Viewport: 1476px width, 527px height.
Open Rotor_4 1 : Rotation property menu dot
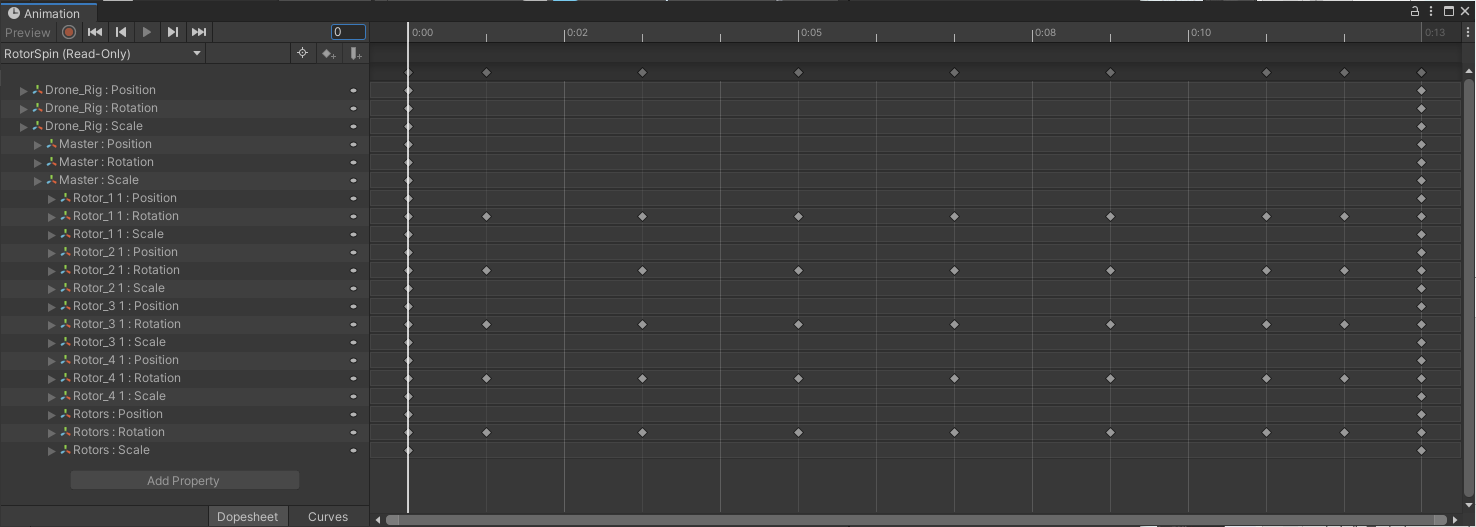(353, 378)
